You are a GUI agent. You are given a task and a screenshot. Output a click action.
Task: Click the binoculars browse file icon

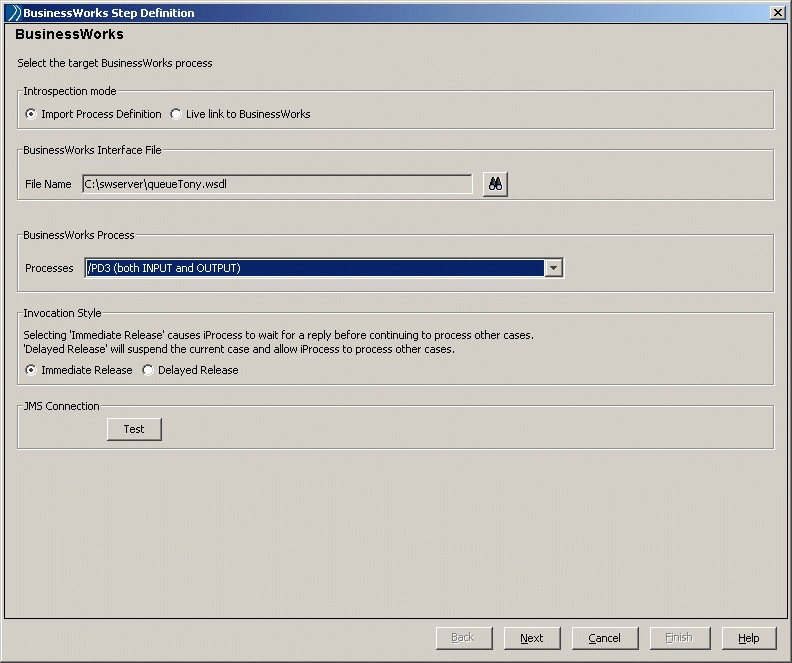click(495, 184)
